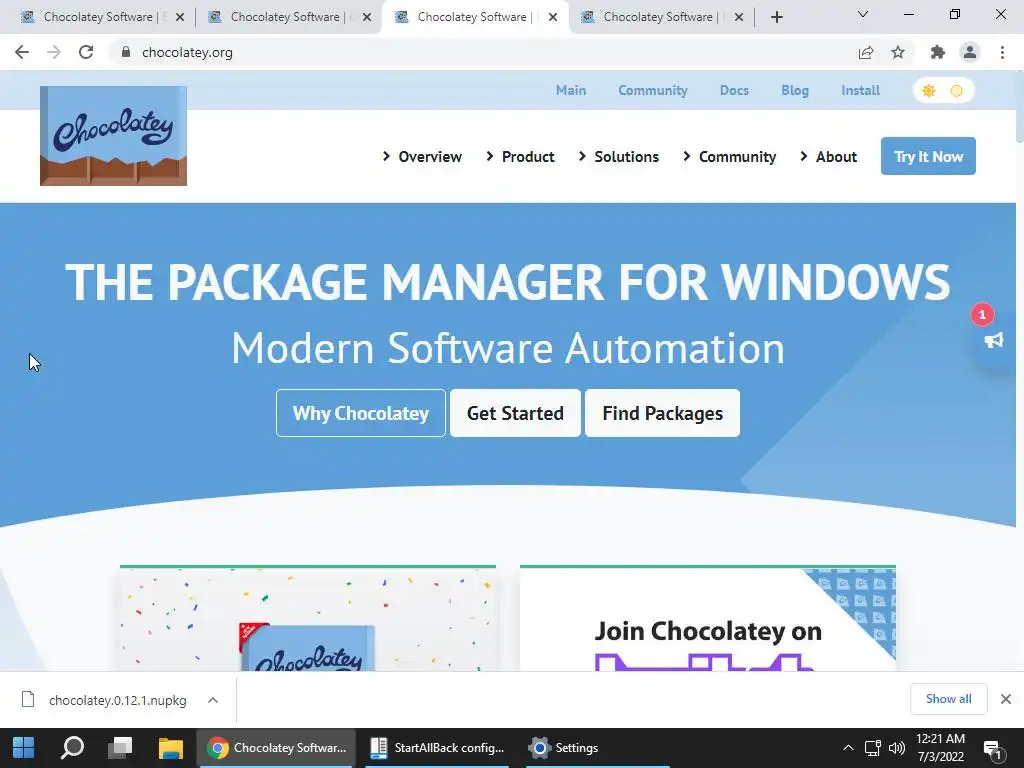Show hidden system tray icons
Screen dimensions: 1024x768
click(848, 748)
